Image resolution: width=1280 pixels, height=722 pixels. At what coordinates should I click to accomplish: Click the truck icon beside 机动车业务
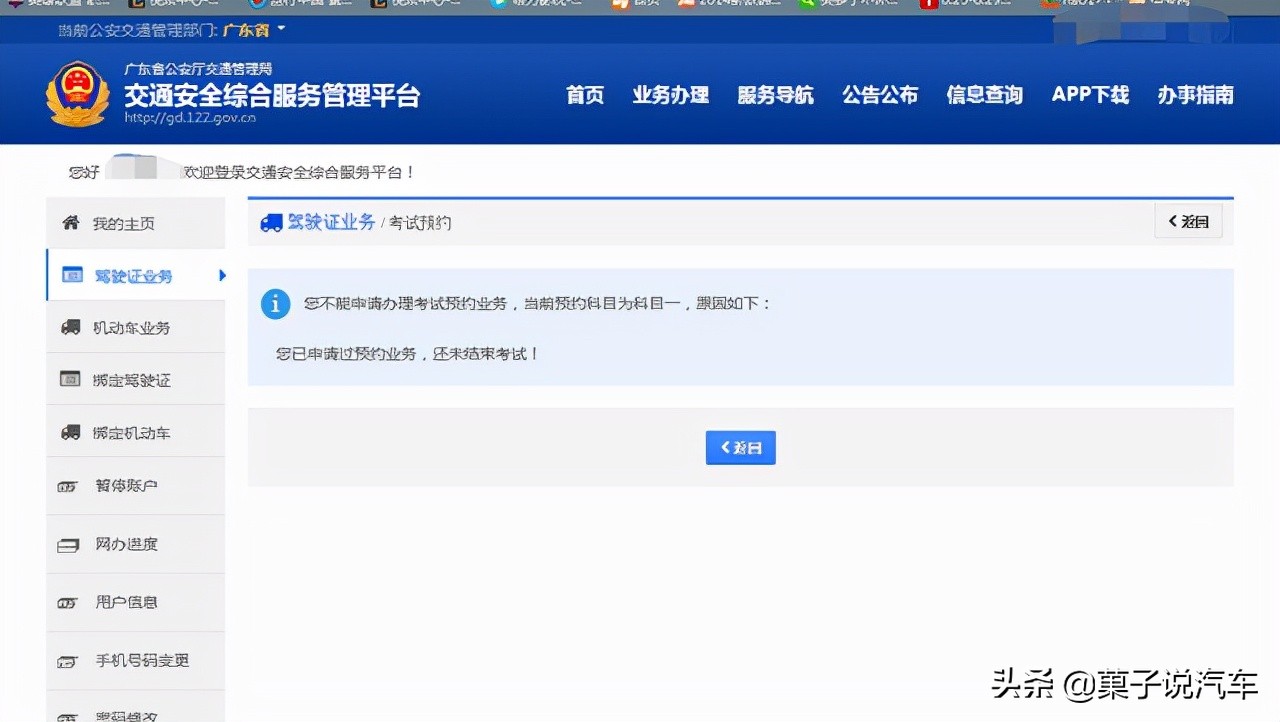pos(70,327)
